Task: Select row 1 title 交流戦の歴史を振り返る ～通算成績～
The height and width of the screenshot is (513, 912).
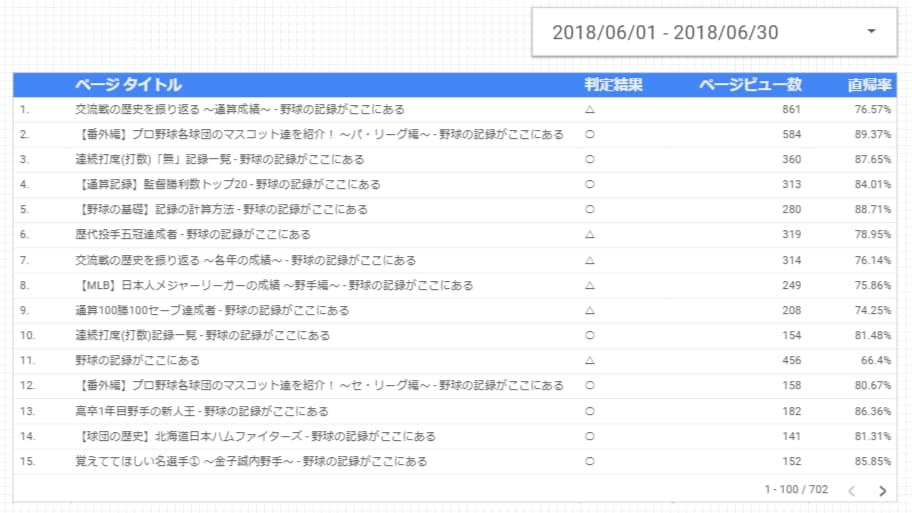Action: tap(240, 109)
